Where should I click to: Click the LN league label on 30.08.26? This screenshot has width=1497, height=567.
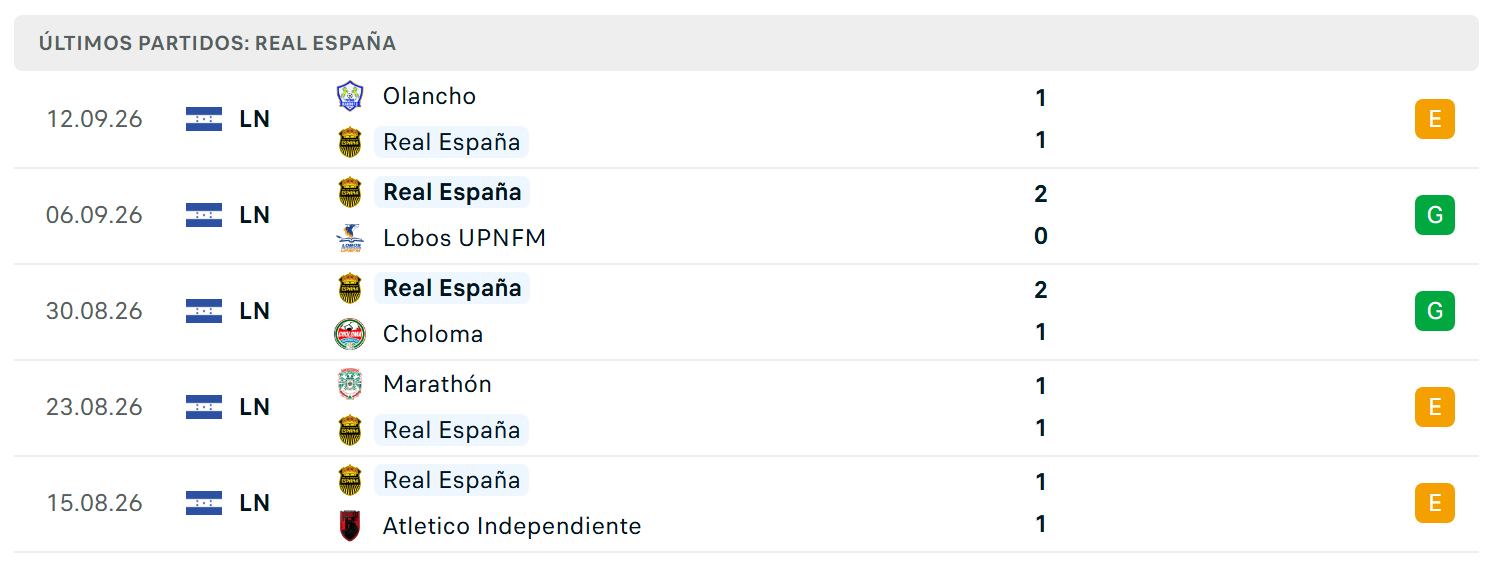255,311
